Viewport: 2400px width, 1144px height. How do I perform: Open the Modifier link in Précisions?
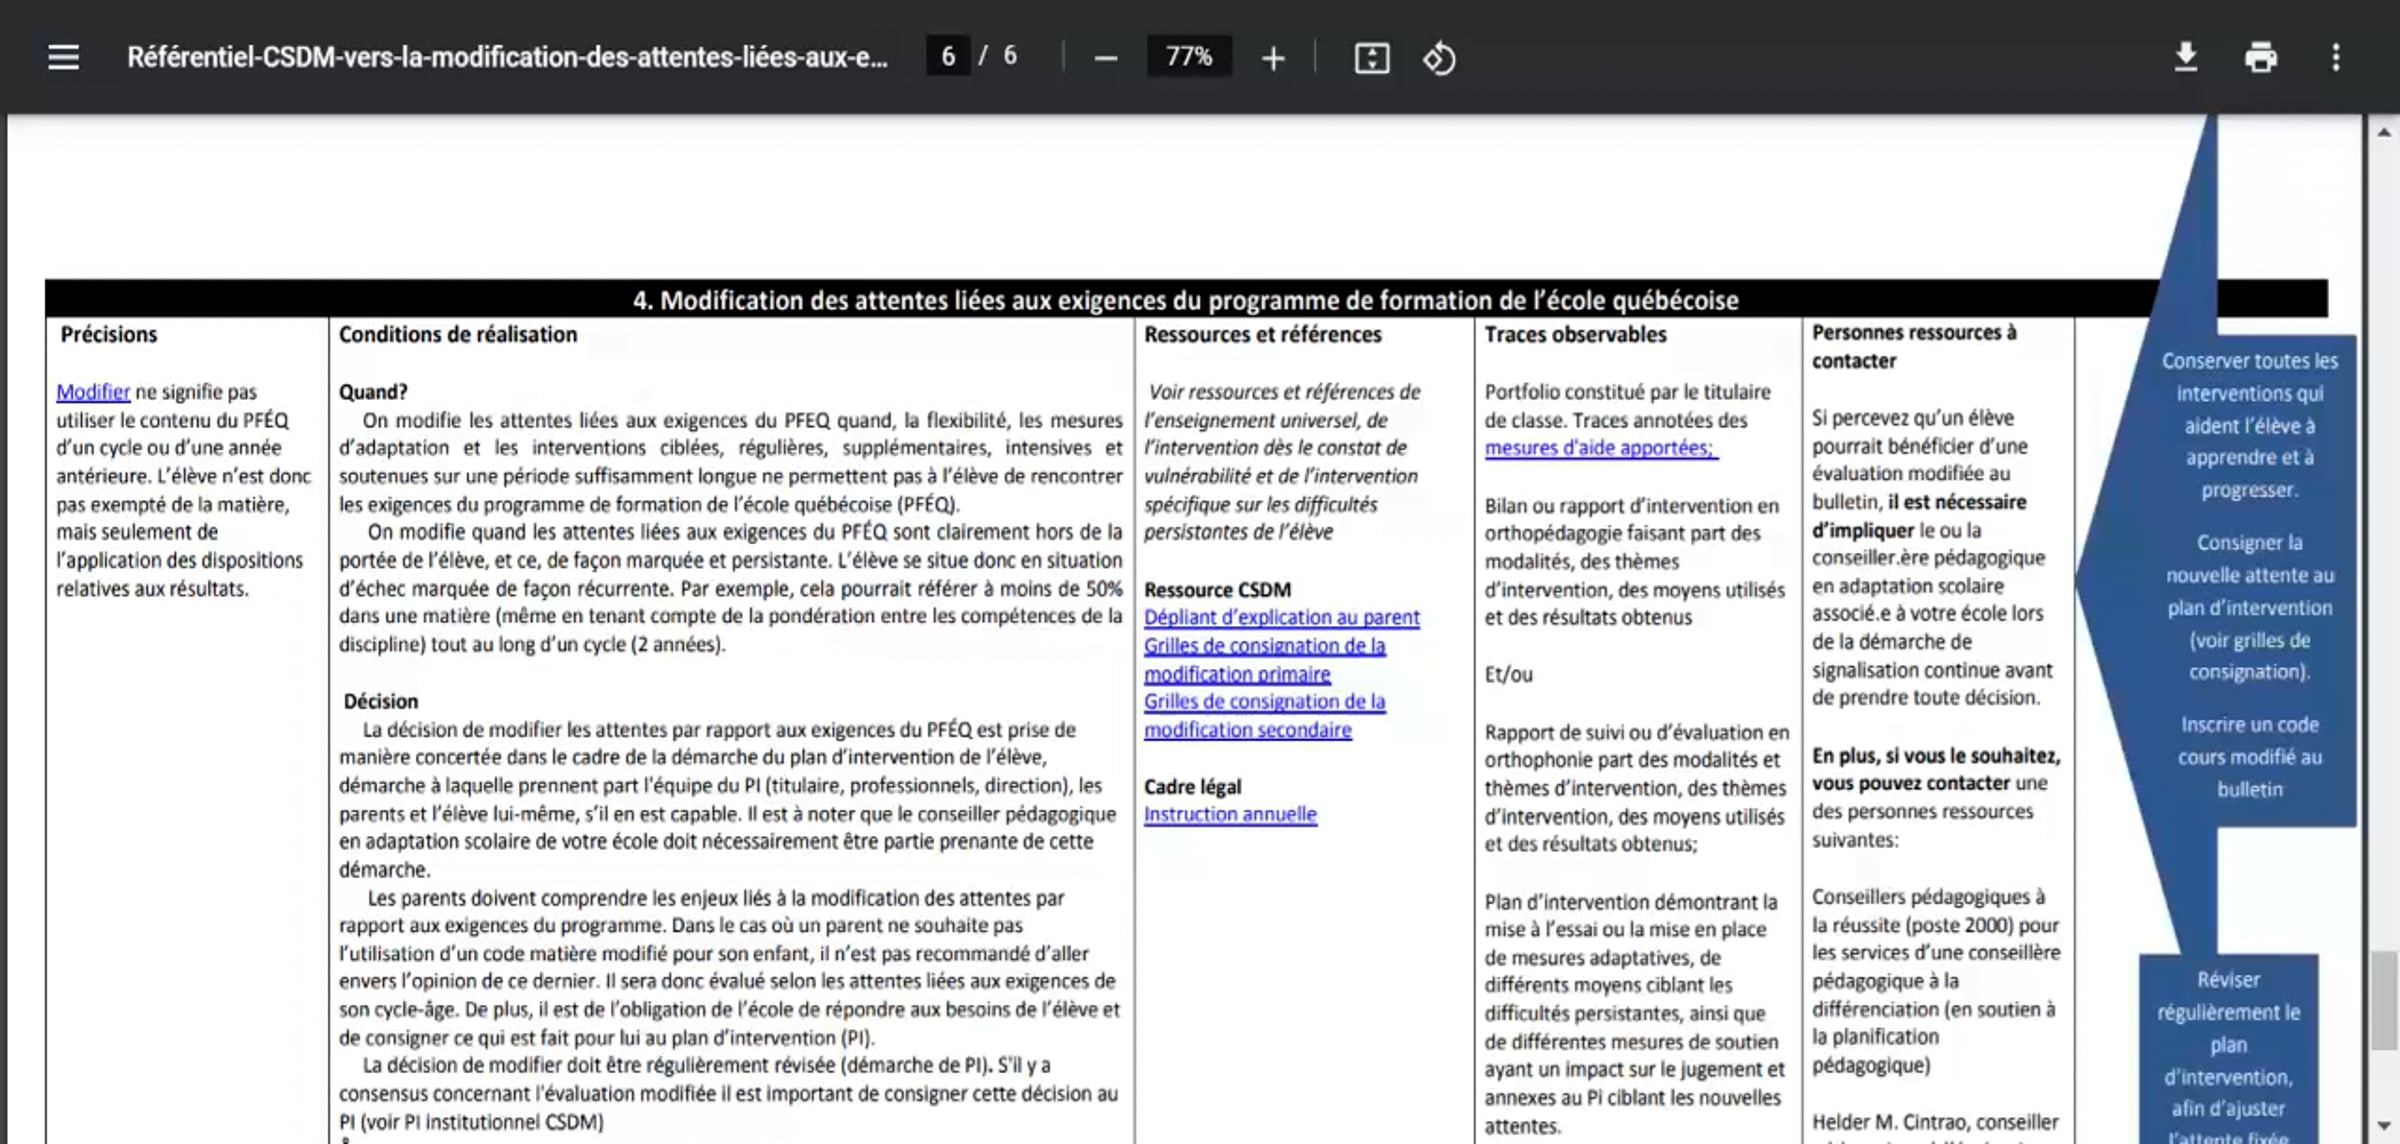(93, 392)
